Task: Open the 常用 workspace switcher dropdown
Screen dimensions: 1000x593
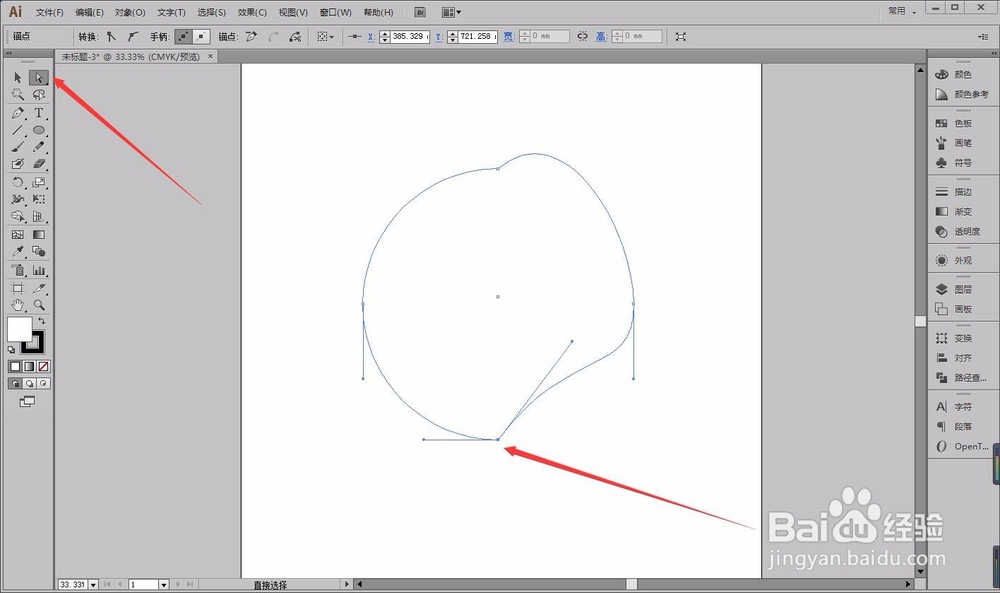Action: click(x=902, y=11)
